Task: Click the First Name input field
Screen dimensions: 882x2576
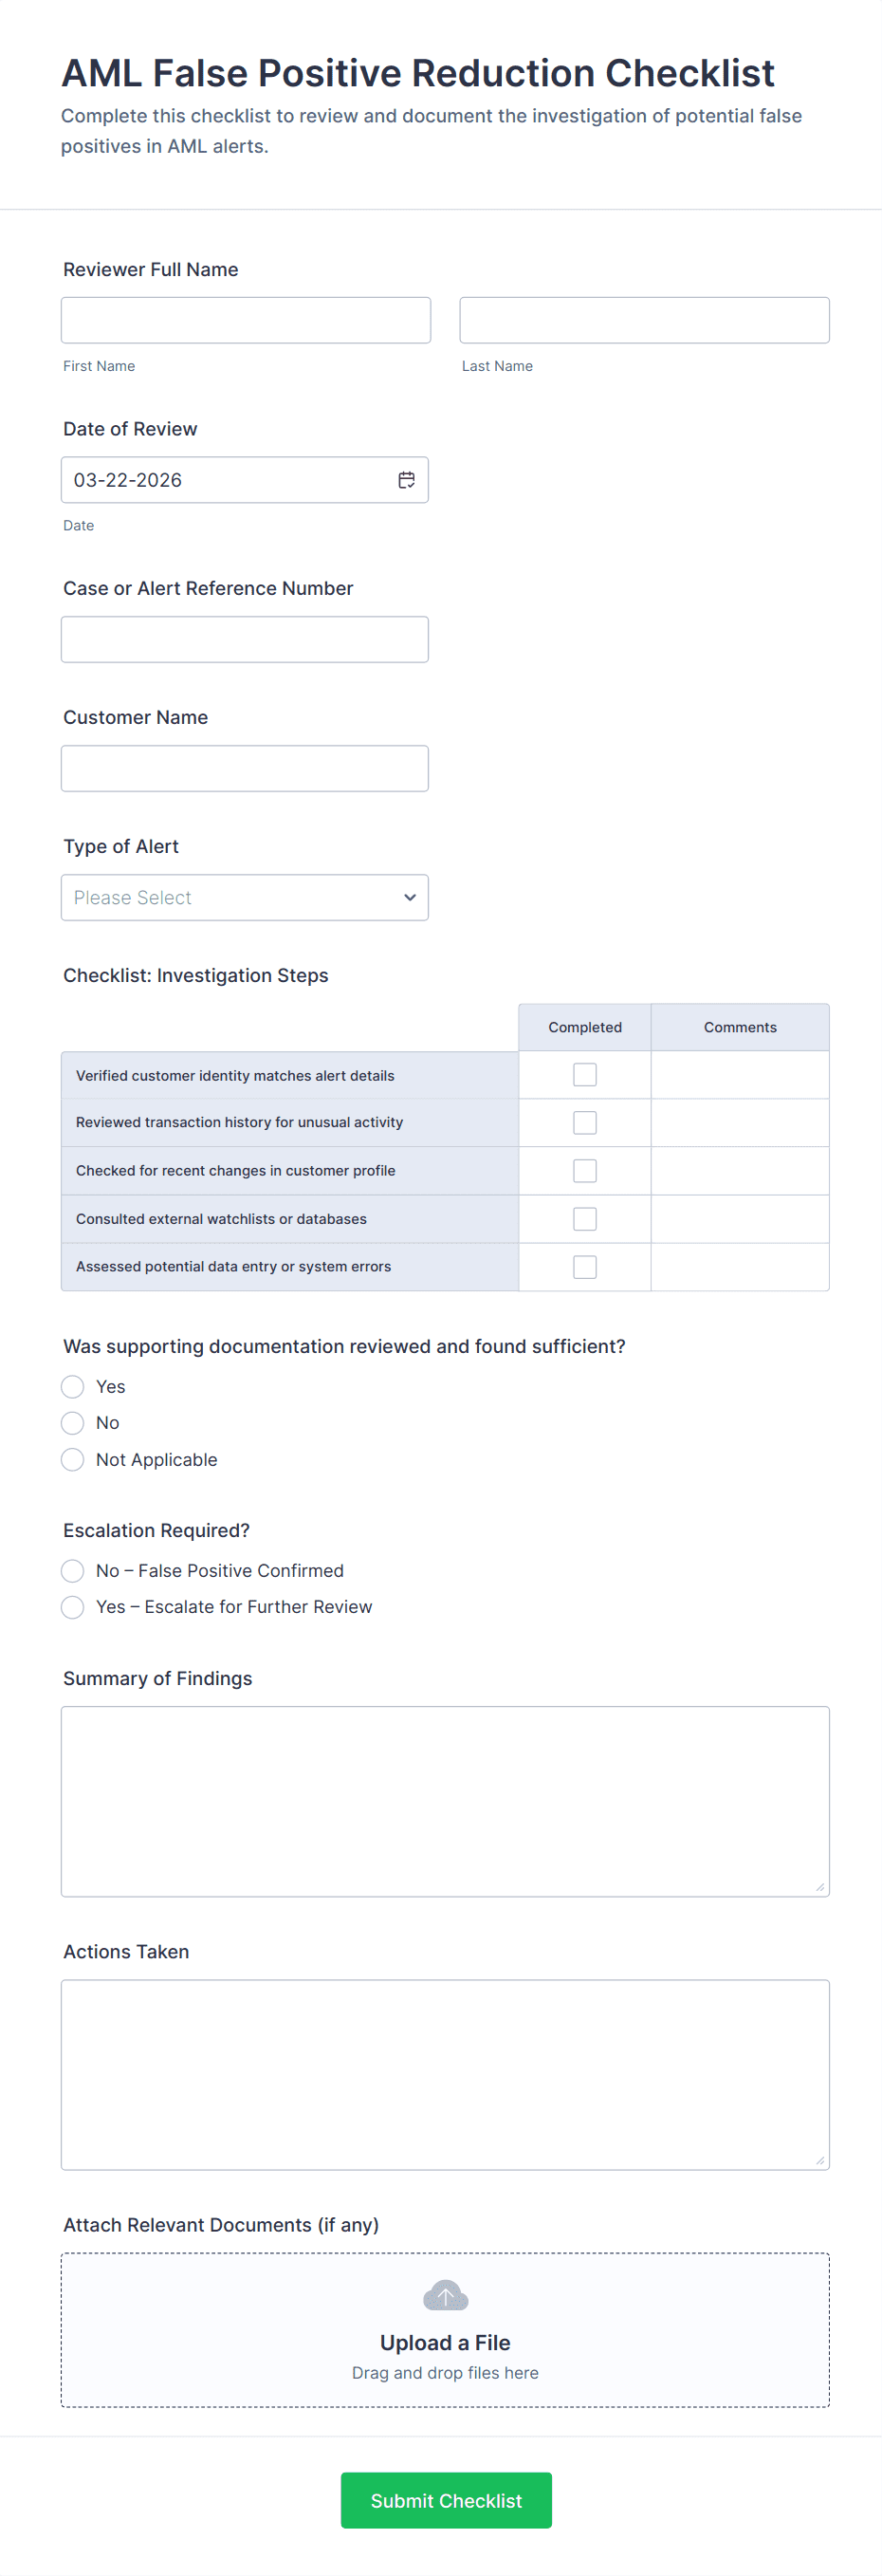Action: click(246, 320)
